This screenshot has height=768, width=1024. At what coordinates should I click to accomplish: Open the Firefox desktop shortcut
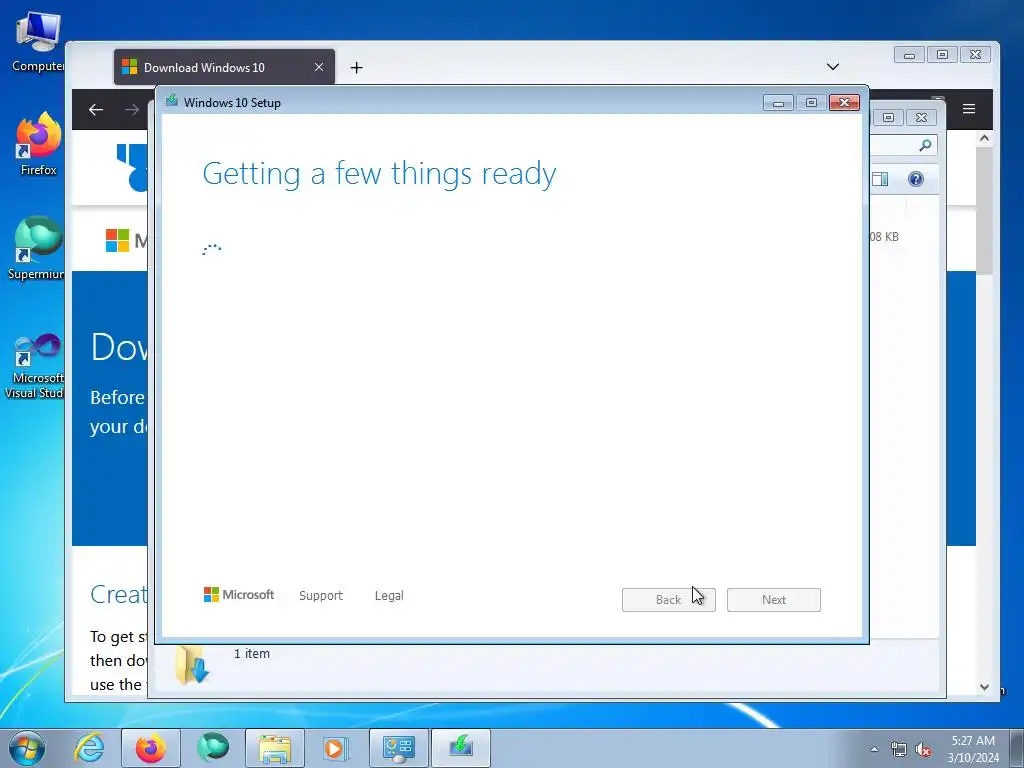tap(38, 144)
